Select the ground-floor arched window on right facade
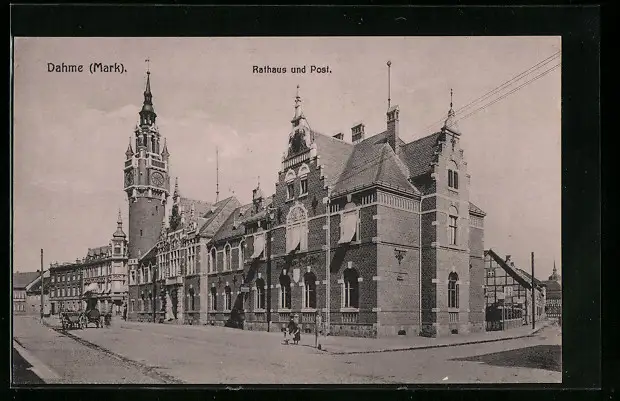The width and height of the screenshot is (620, 401). tap(453, 291)
